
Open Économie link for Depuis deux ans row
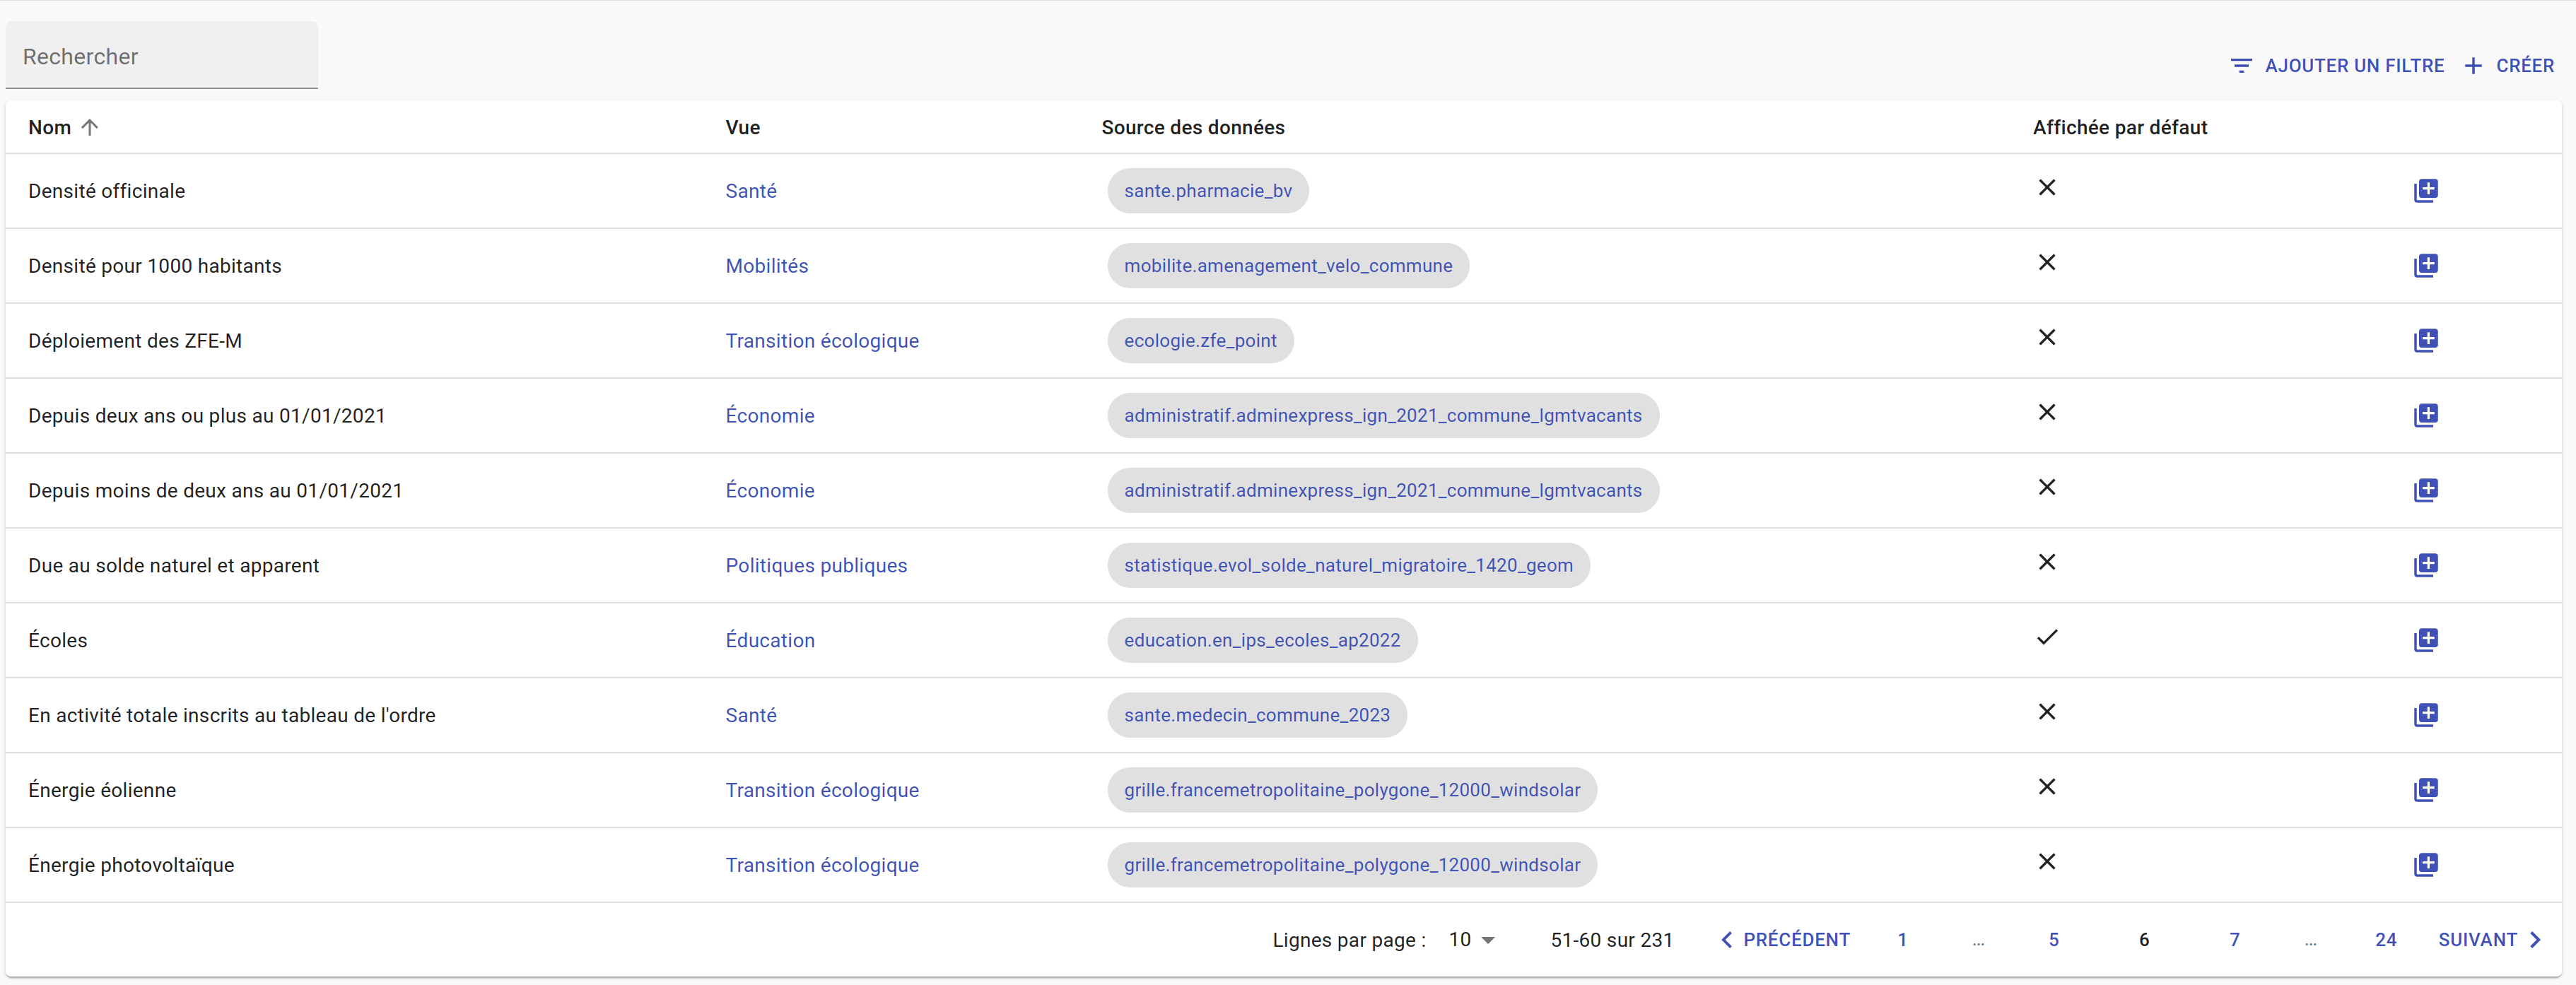pyautogui.click(x=770, y=416)
